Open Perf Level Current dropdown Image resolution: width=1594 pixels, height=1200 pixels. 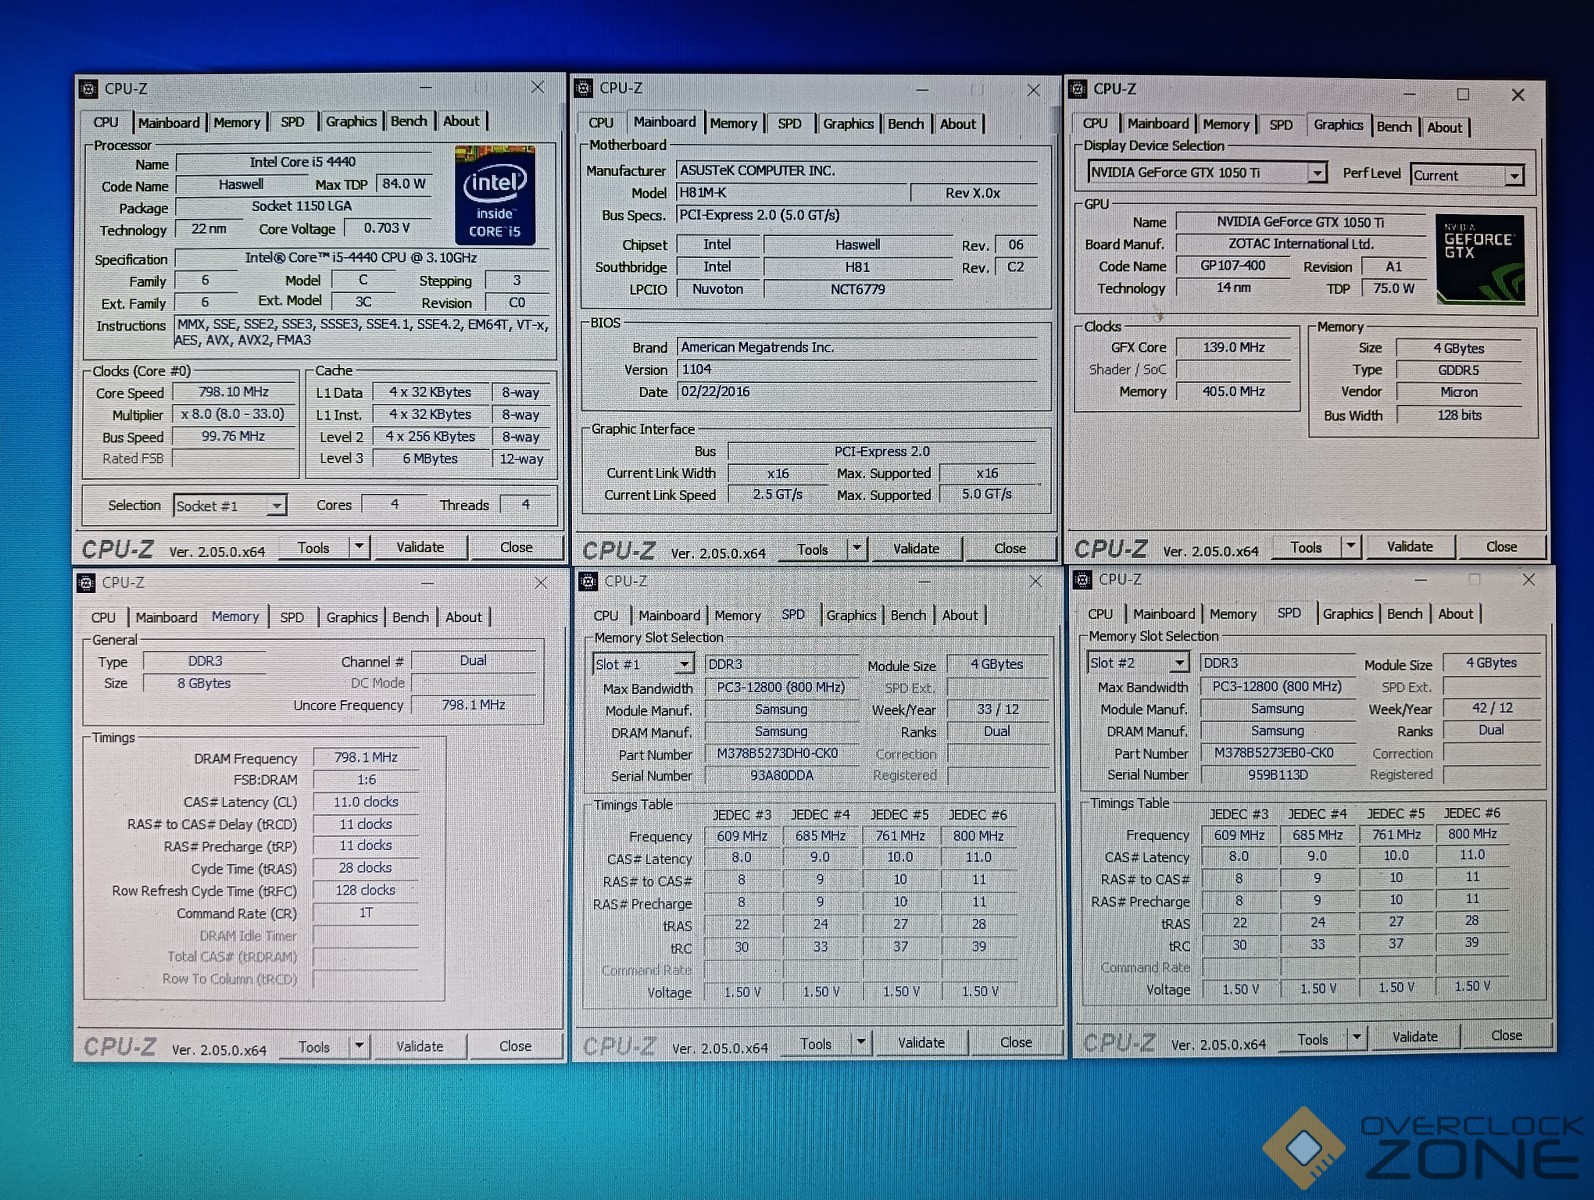pyautogui.click(x=1514, y=176)
